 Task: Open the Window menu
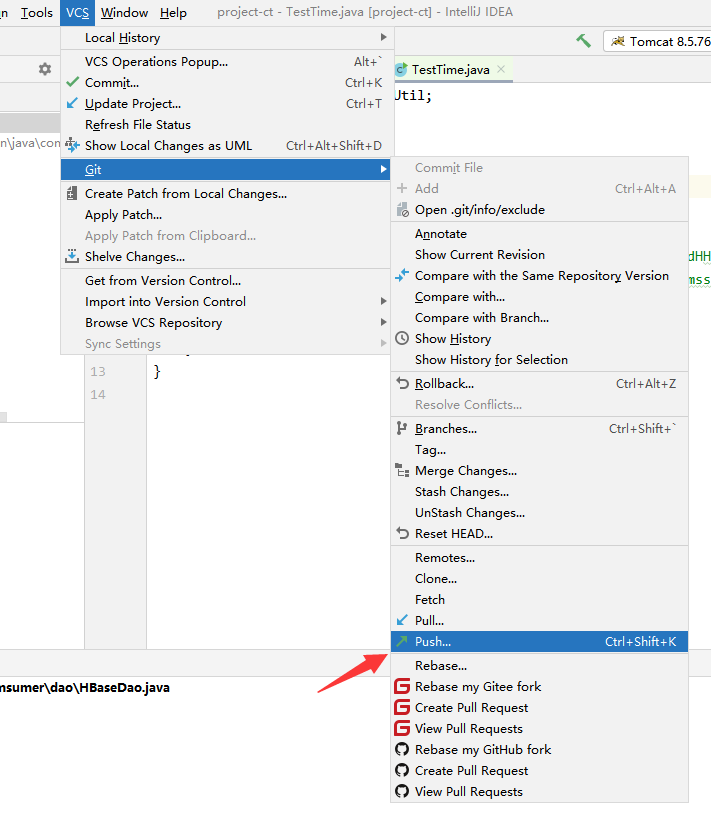(x=124, y=13)
